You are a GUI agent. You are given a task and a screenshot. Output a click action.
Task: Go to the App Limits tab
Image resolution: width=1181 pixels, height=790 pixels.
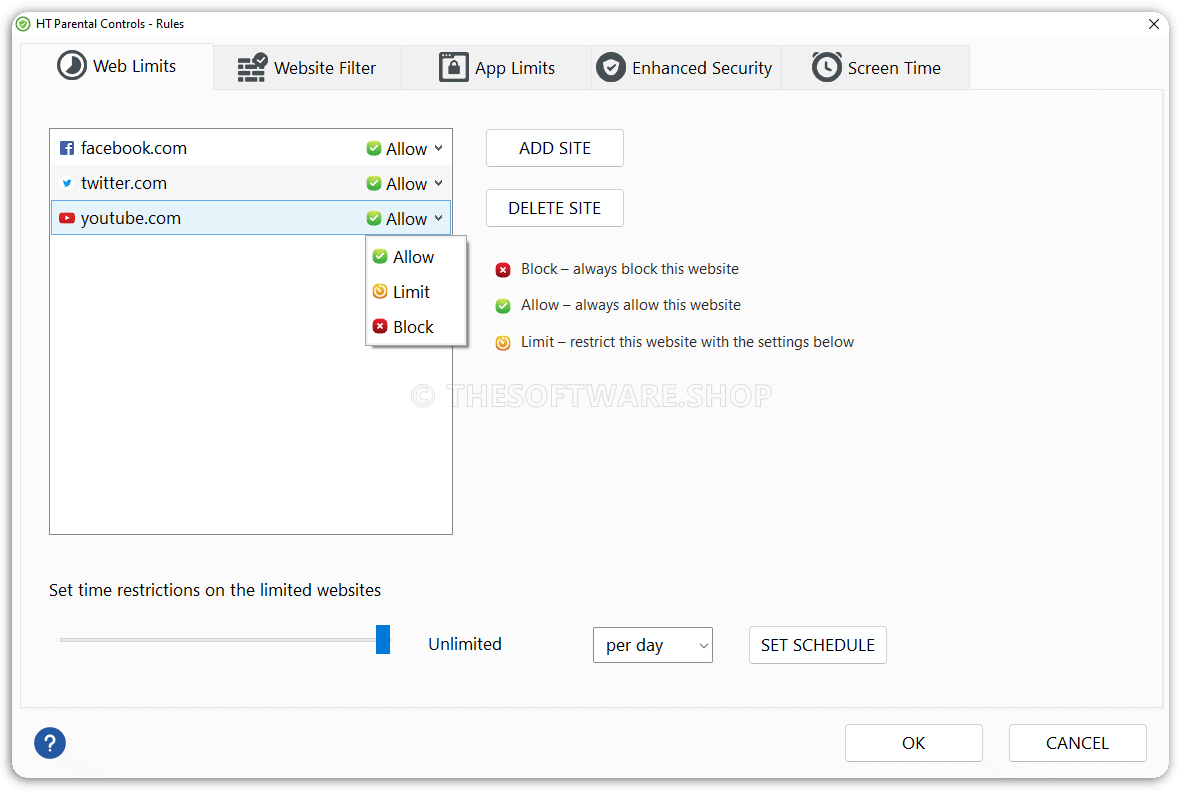pos(497,68)
